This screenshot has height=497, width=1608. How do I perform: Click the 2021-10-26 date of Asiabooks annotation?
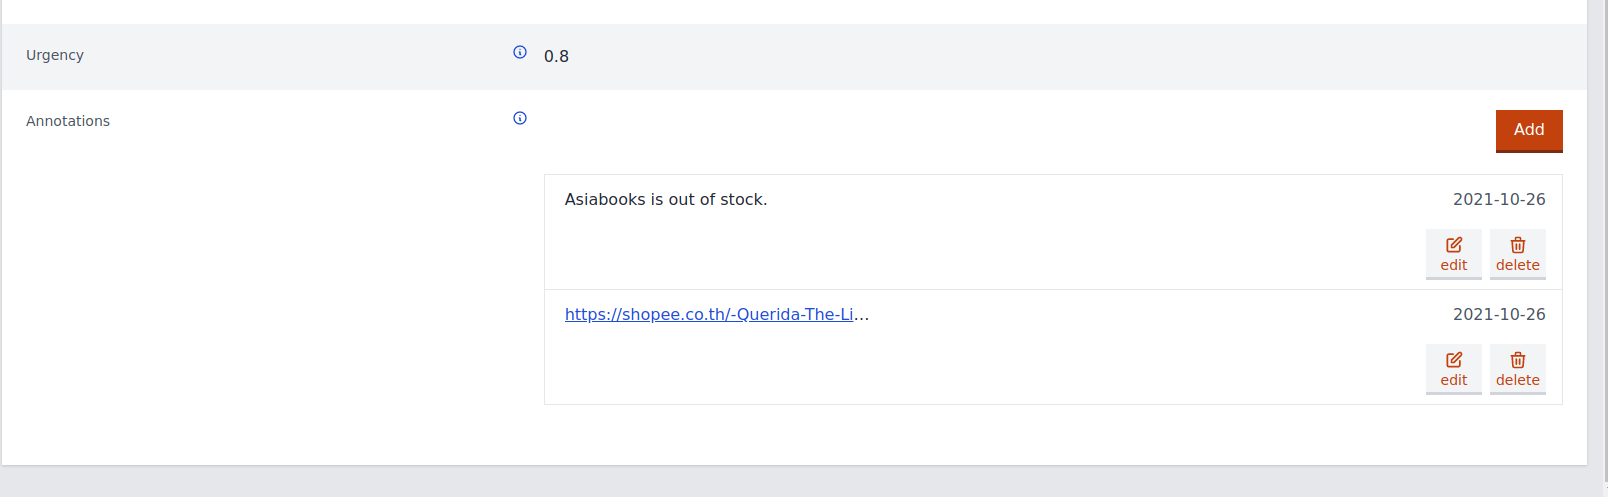(1499, 199)
